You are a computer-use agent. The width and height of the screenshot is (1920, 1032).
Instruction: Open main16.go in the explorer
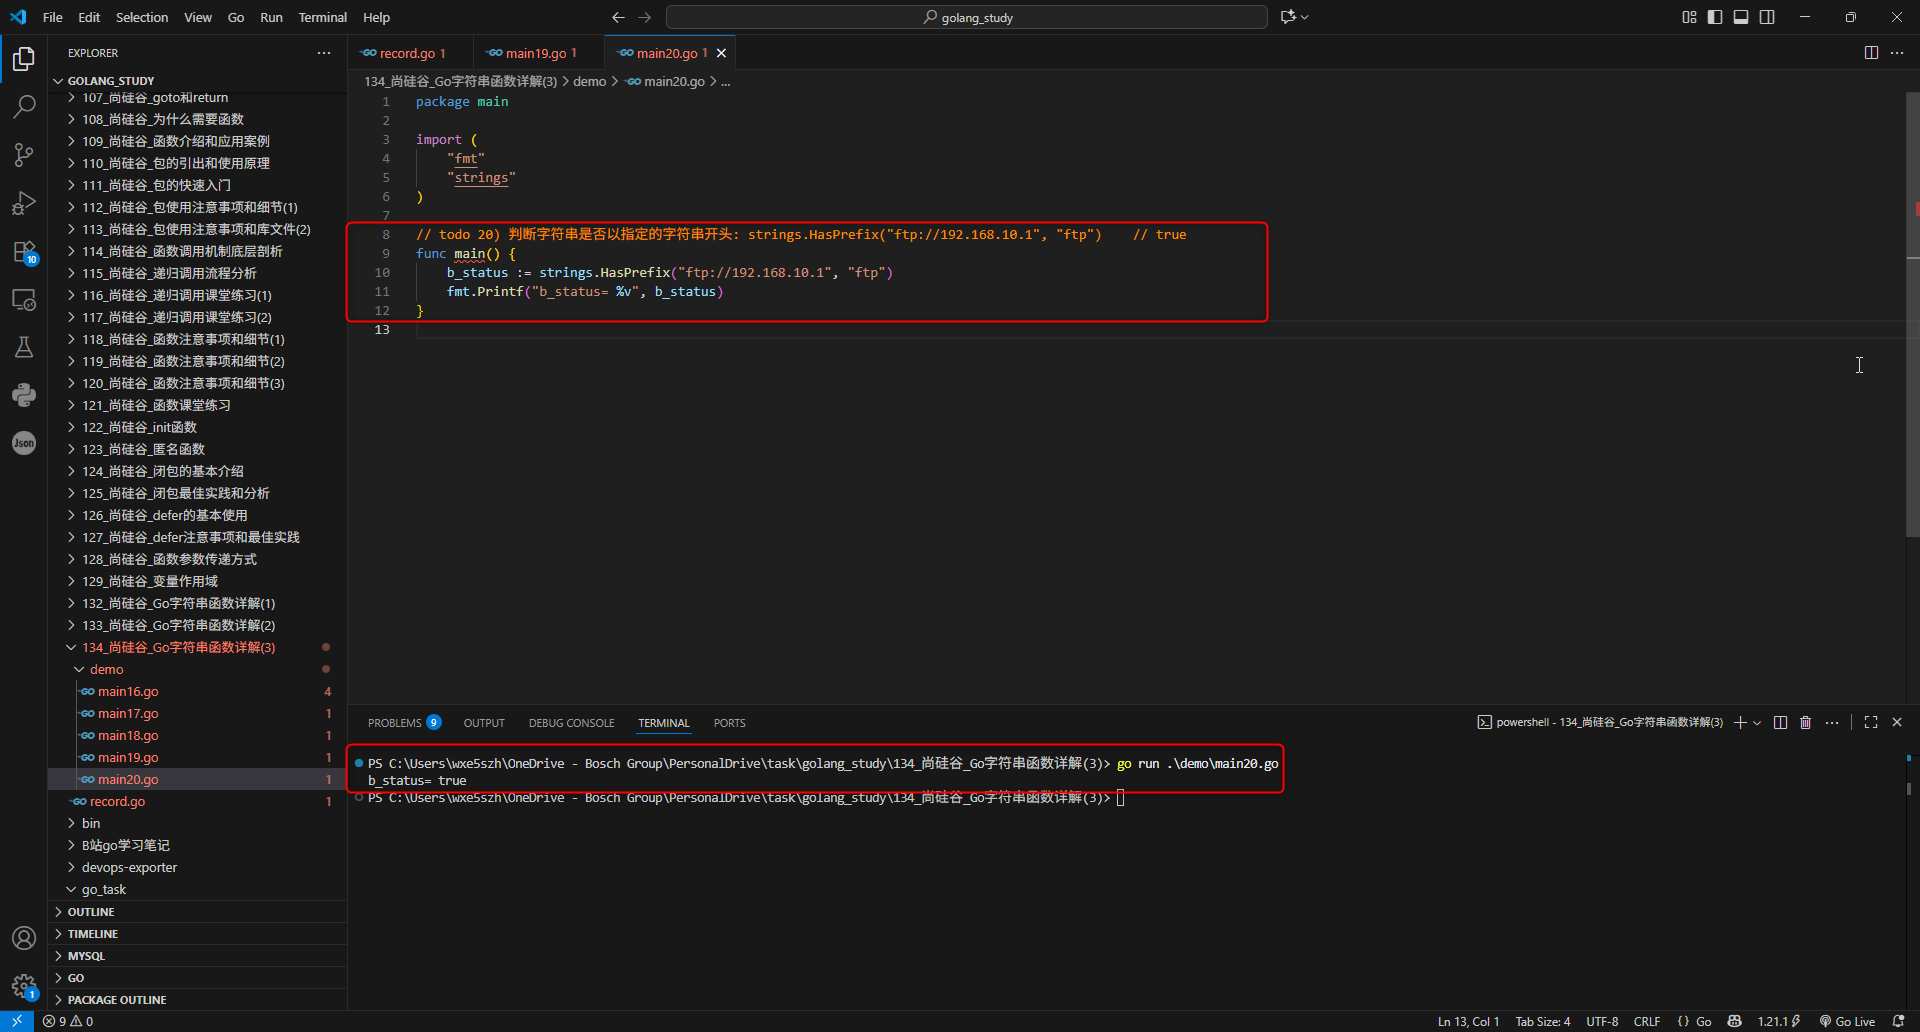pos(198,691)
